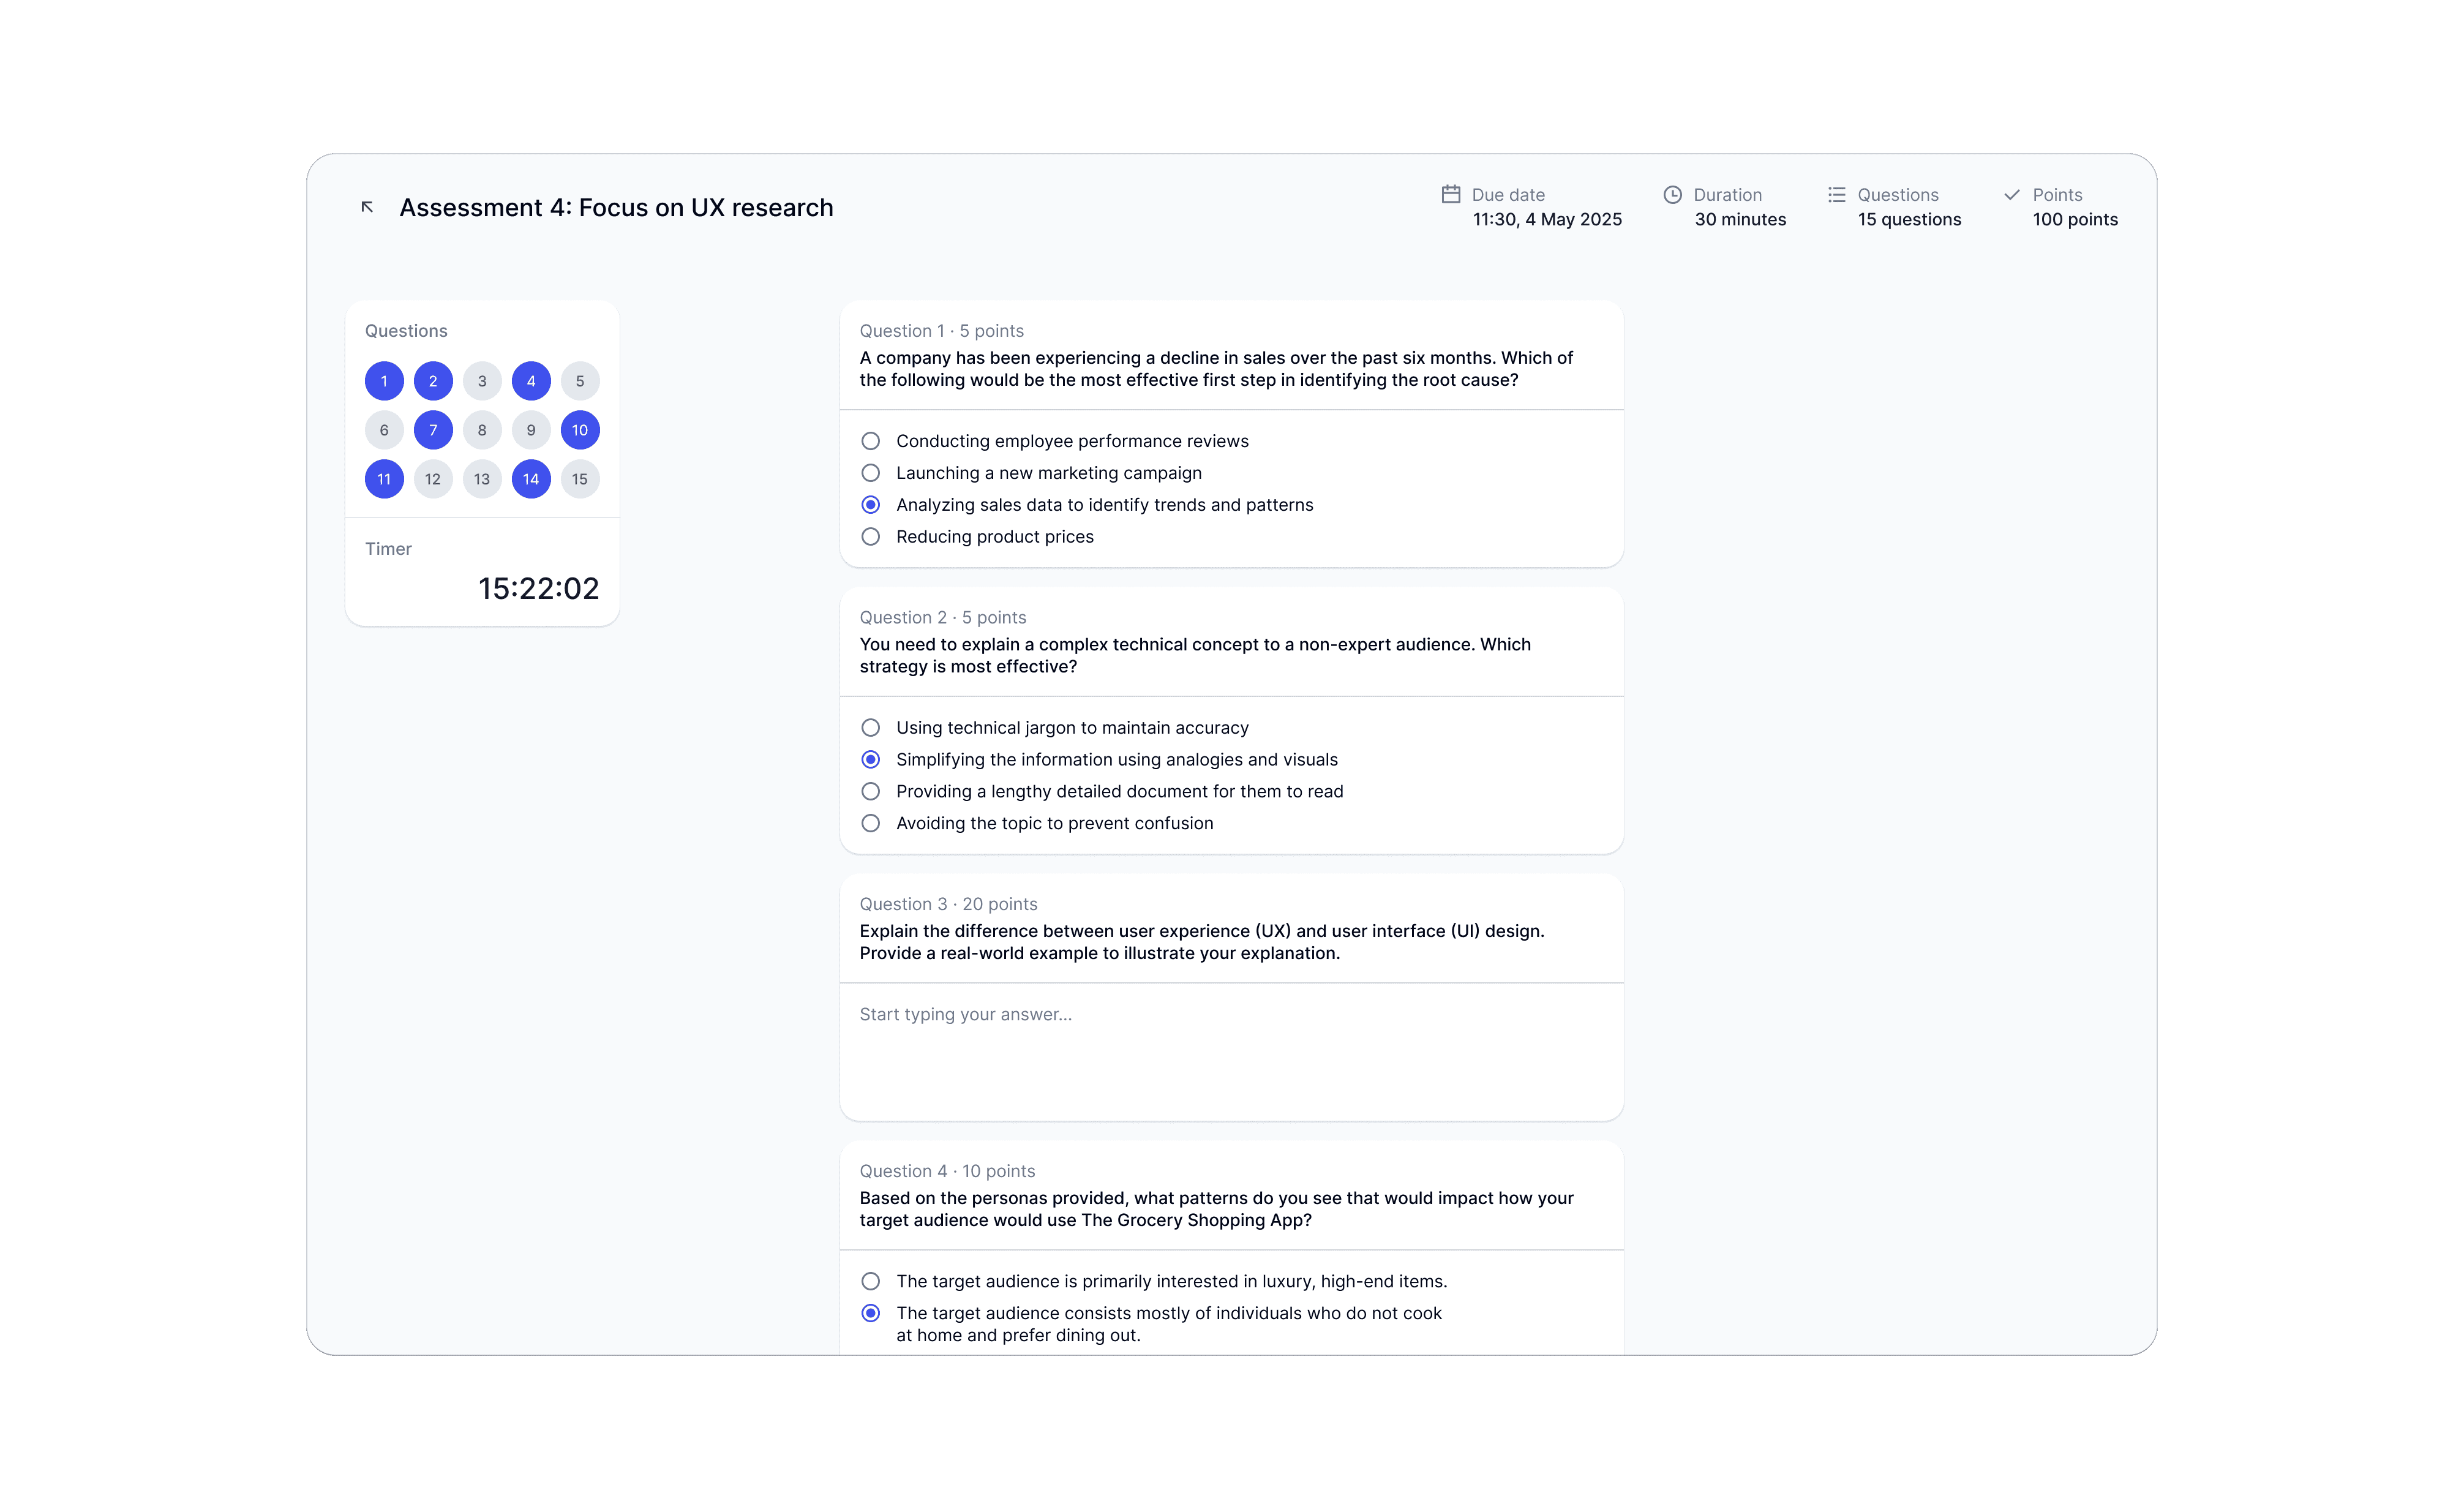Viewport: 2464px width, 1509px height.
Task: Jump to question 3 in navigator
Action: [x=482, y=381]
